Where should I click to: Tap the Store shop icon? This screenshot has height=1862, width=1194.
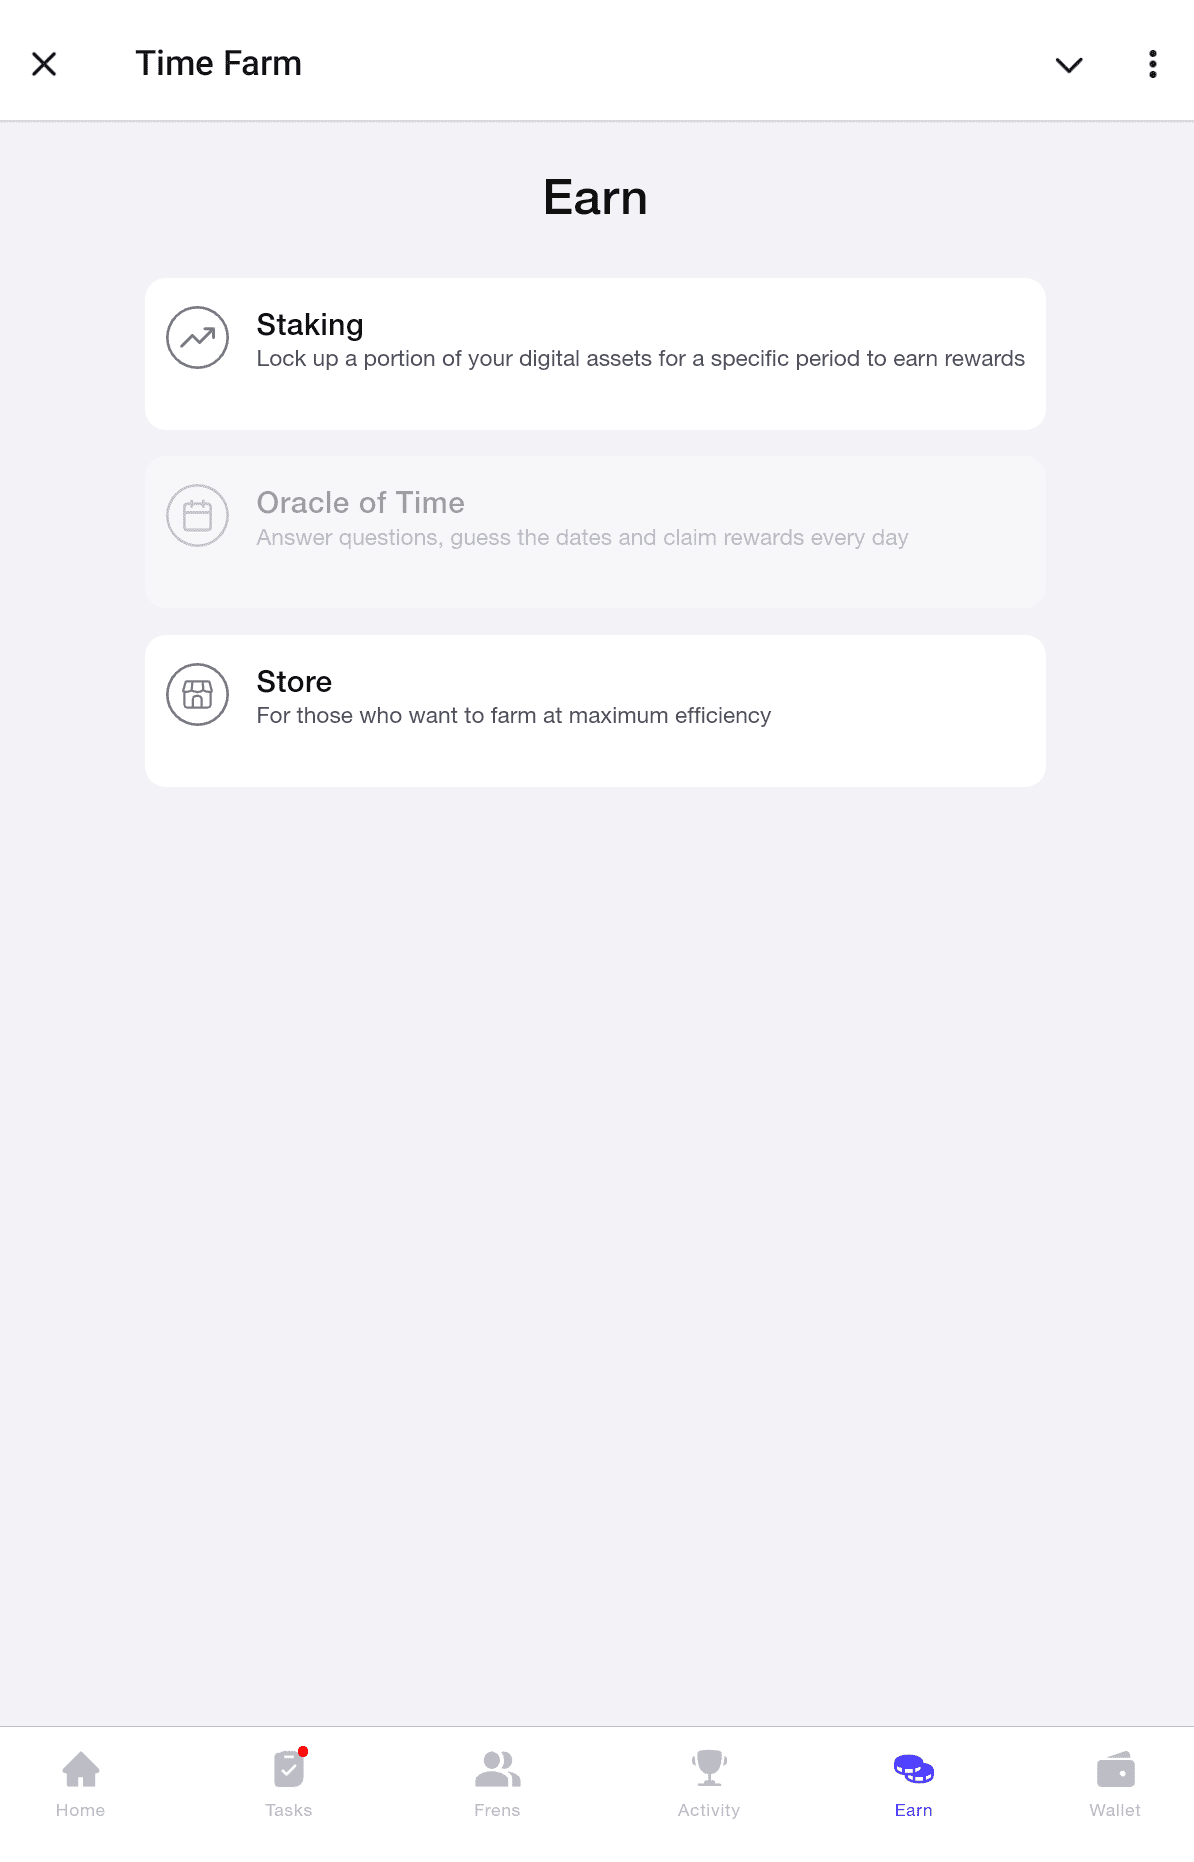[196, 694]
